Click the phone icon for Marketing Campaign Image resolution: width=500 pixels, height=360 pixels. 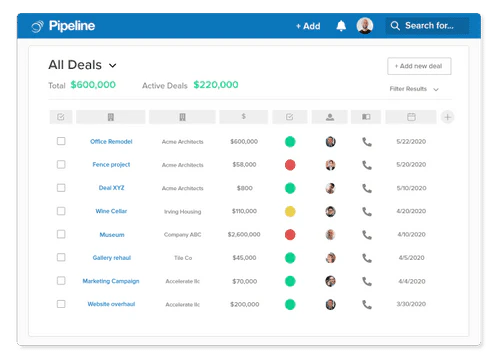pos(367,281)
